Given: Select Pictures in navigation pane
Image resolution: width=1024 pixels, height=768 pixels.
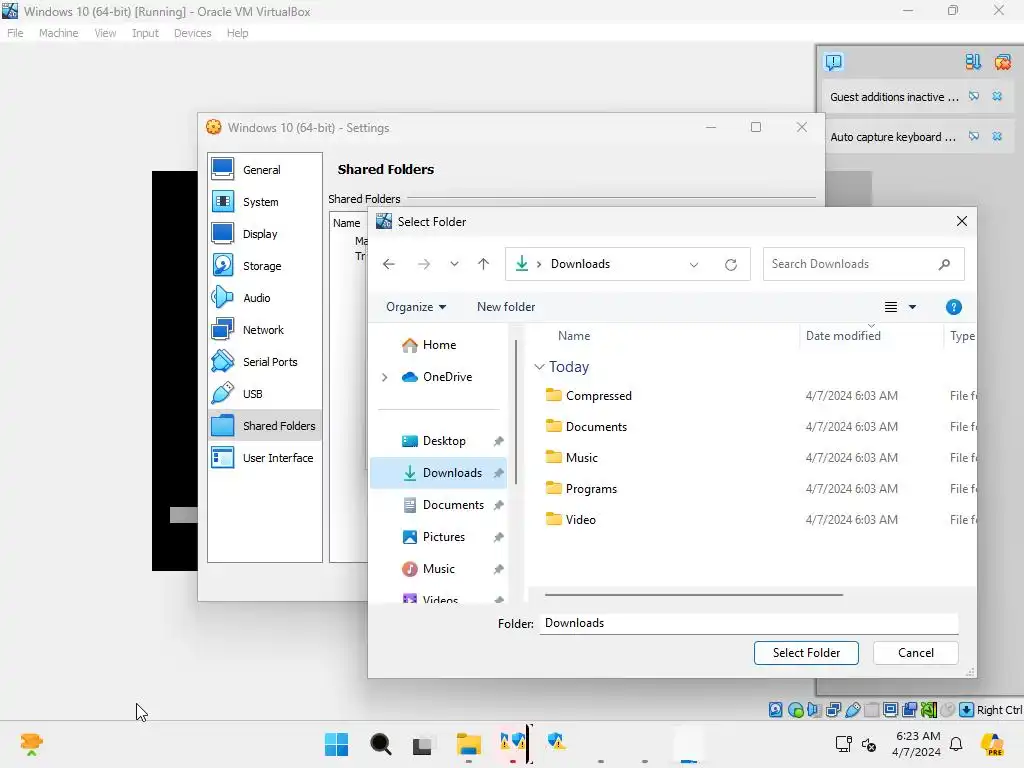Looking at the screenshot, I should point(444,537).
